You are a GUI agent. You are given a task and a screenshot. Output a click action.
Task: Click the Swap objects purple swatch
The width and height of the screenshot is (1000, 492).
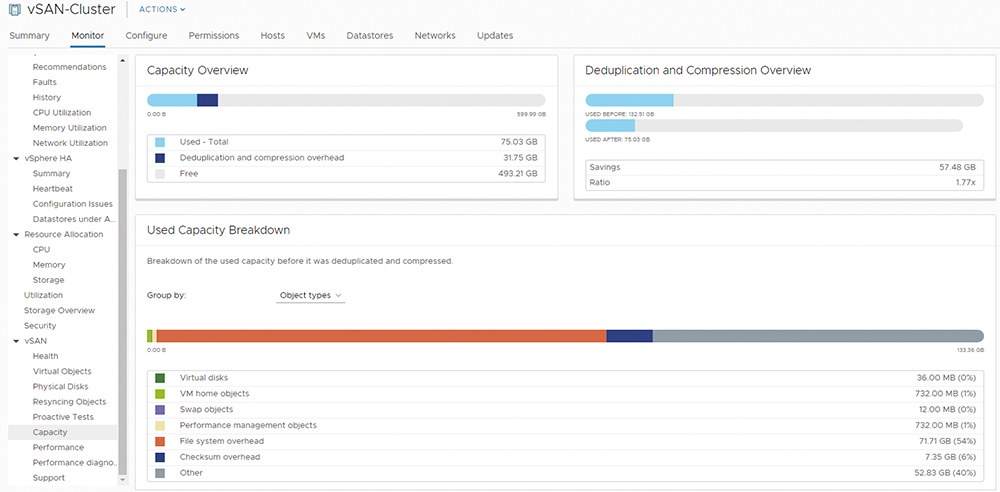point(160,410)
